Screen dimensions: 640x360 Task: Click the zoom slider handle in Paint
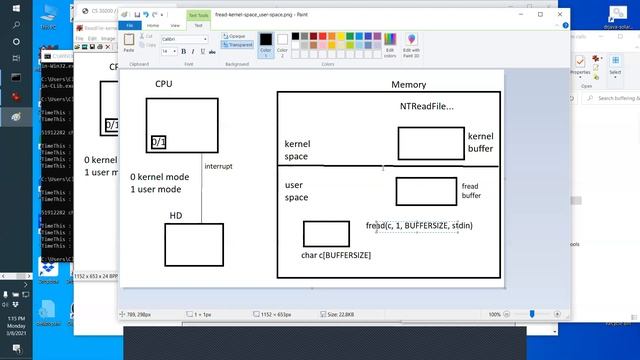pyautogui.click(x=532, y=314)
